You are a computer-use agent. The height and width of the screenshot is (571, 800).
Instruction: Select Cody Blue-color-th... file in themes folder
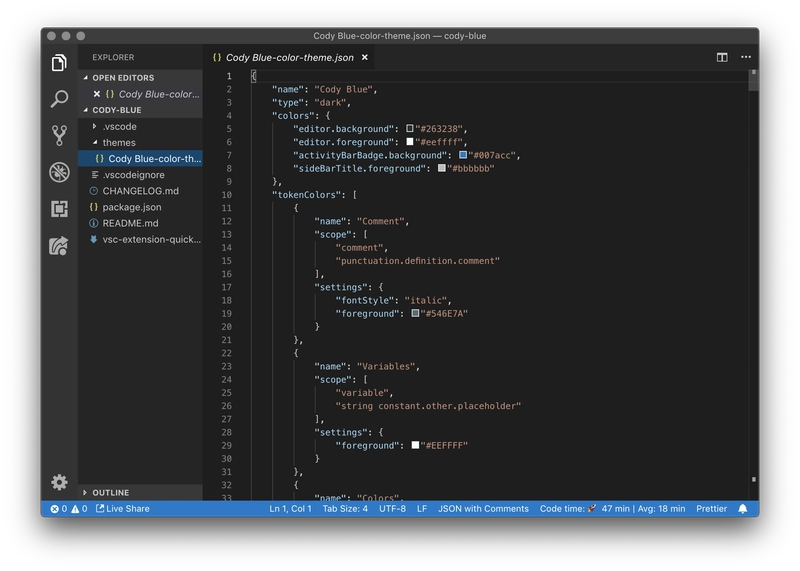coord(140,159)
